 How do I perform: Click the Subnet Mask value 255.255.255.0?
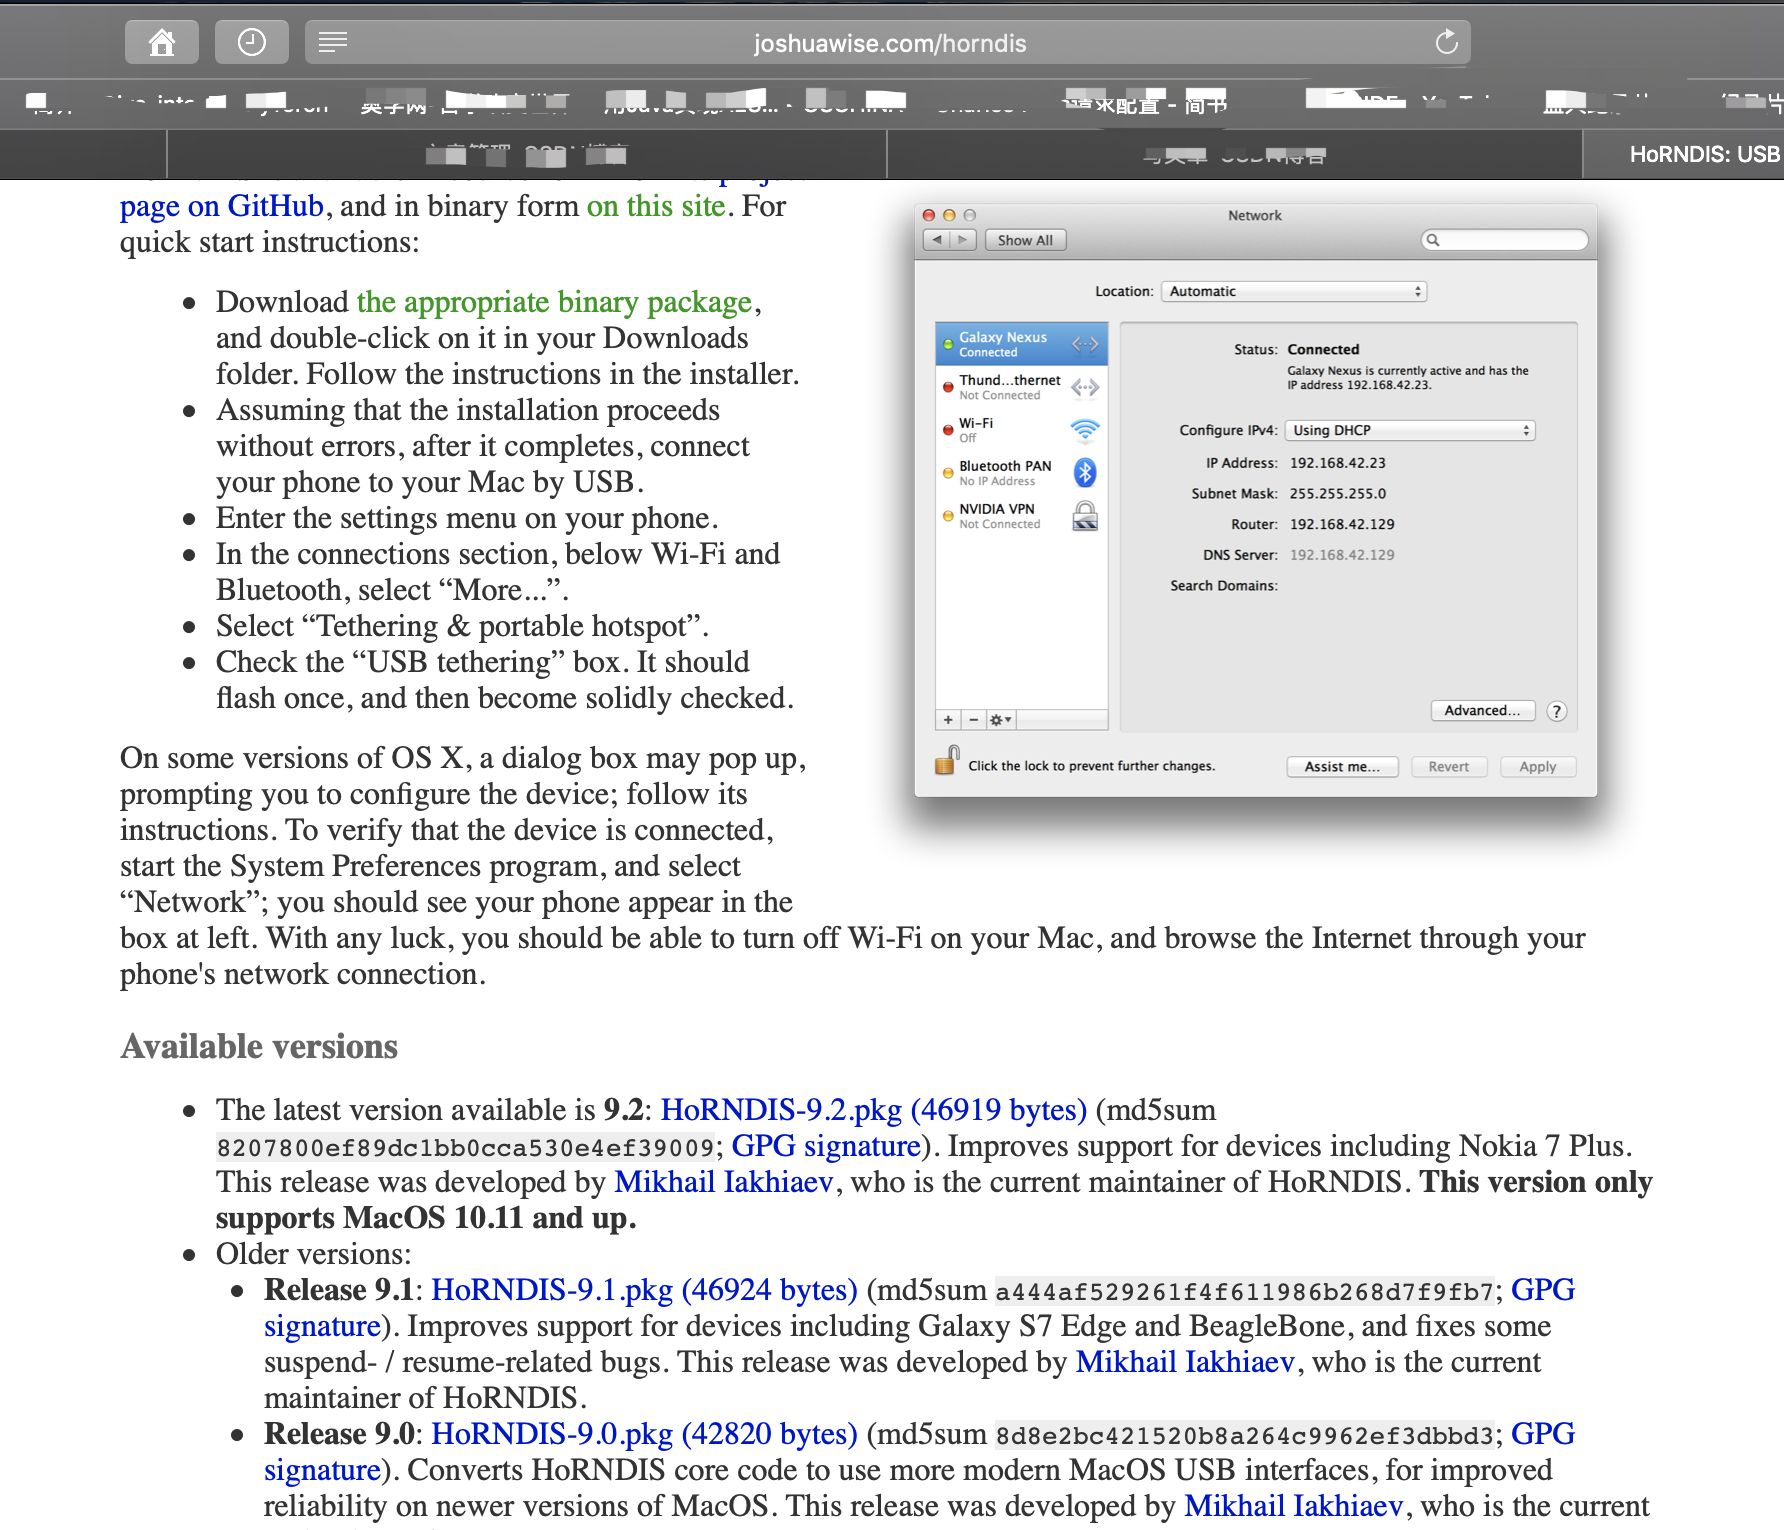click(1338, 494)
